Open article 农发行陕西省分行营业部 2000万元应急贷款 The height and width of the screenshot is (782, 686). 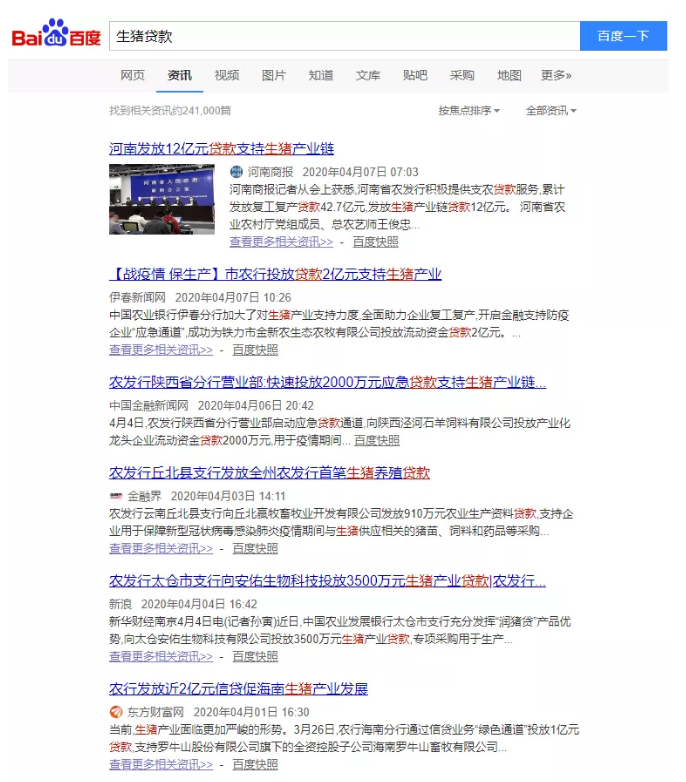pos(328,383)
